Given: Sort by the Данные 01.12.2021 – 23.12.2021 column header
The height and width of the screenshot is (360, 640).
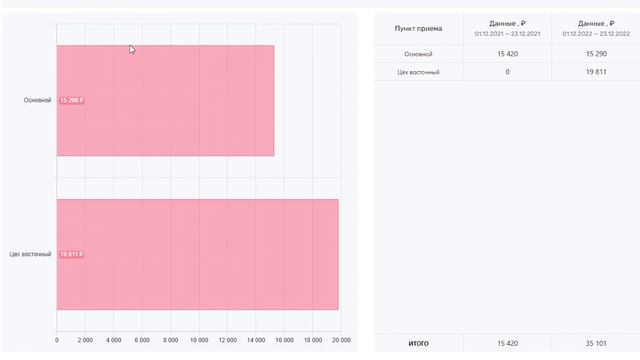Looking at the screenshot, I should coord(507,29).
